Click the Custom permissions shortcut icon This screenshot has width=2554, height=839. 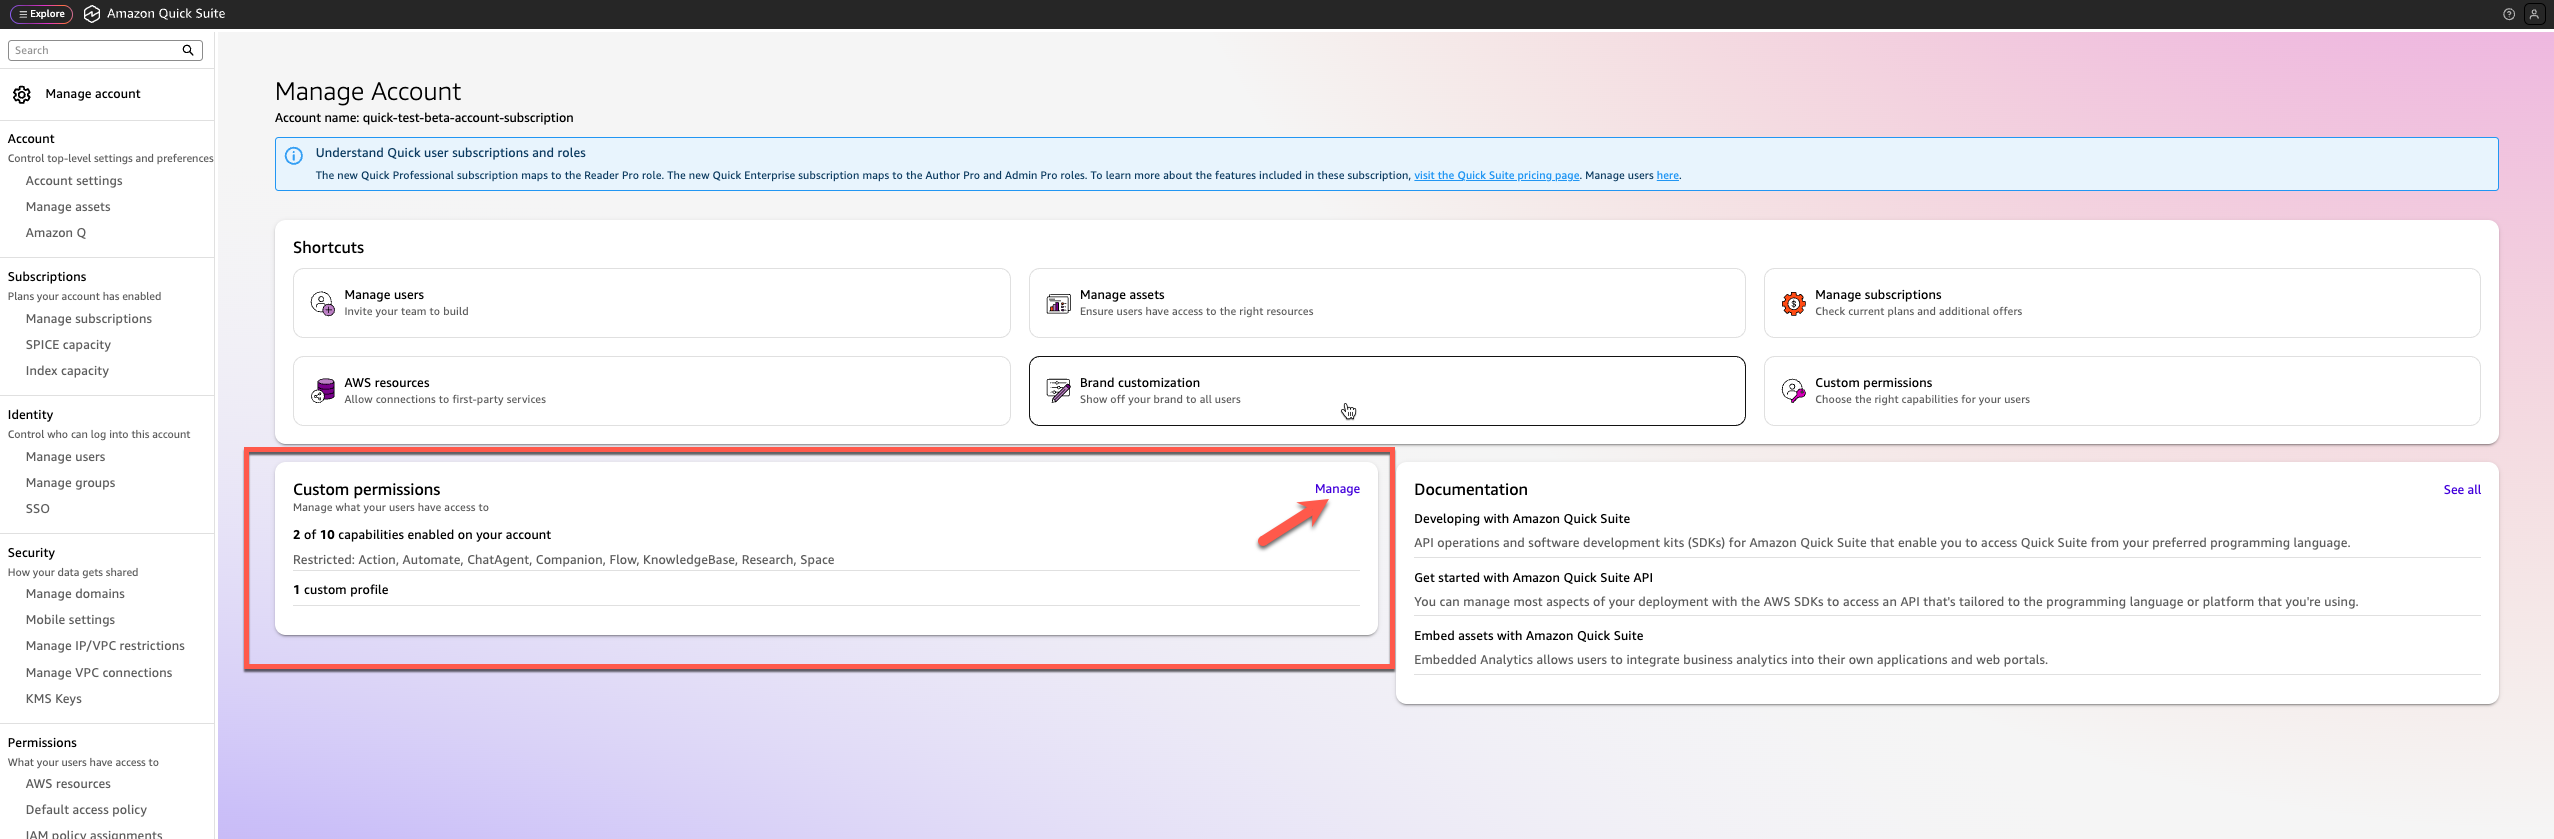(x=1794, y=391)
